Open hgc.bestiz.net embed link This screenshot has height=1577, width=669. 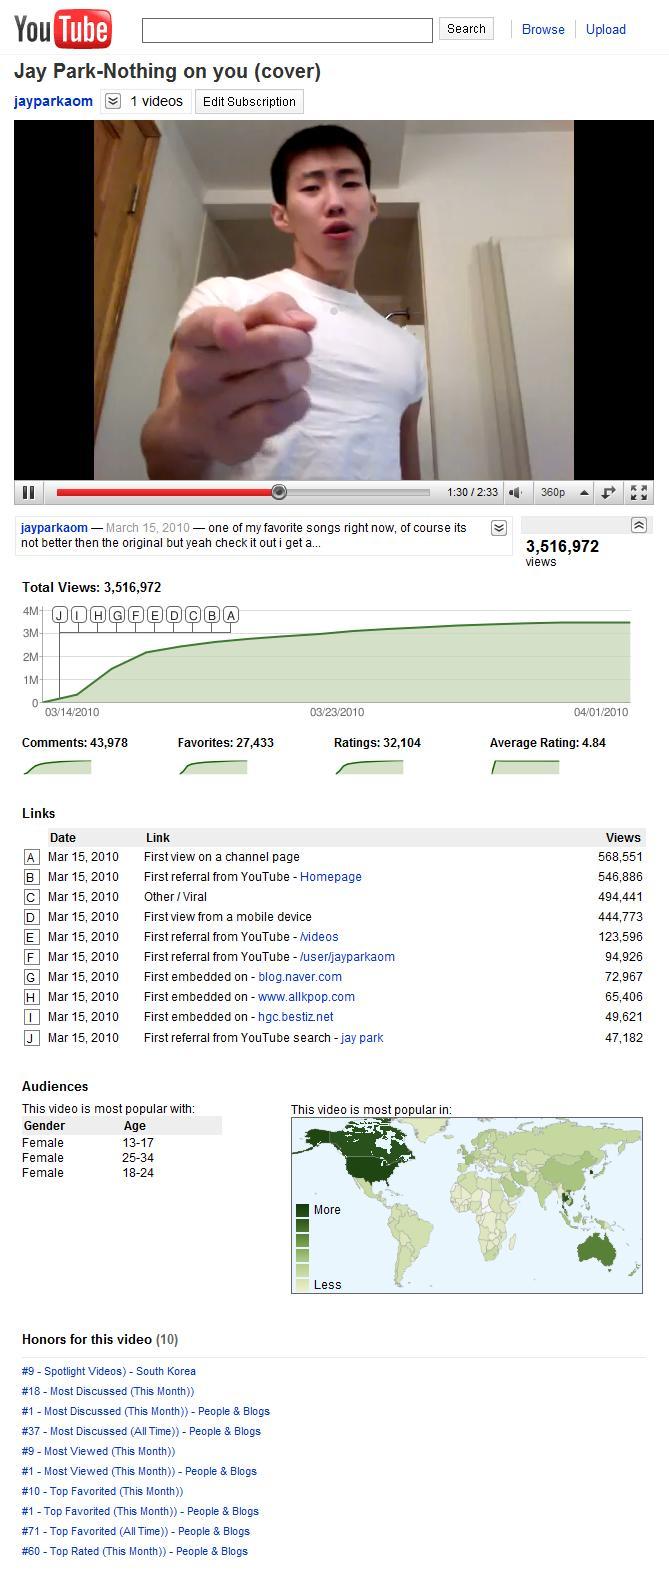click(296, 1017)
